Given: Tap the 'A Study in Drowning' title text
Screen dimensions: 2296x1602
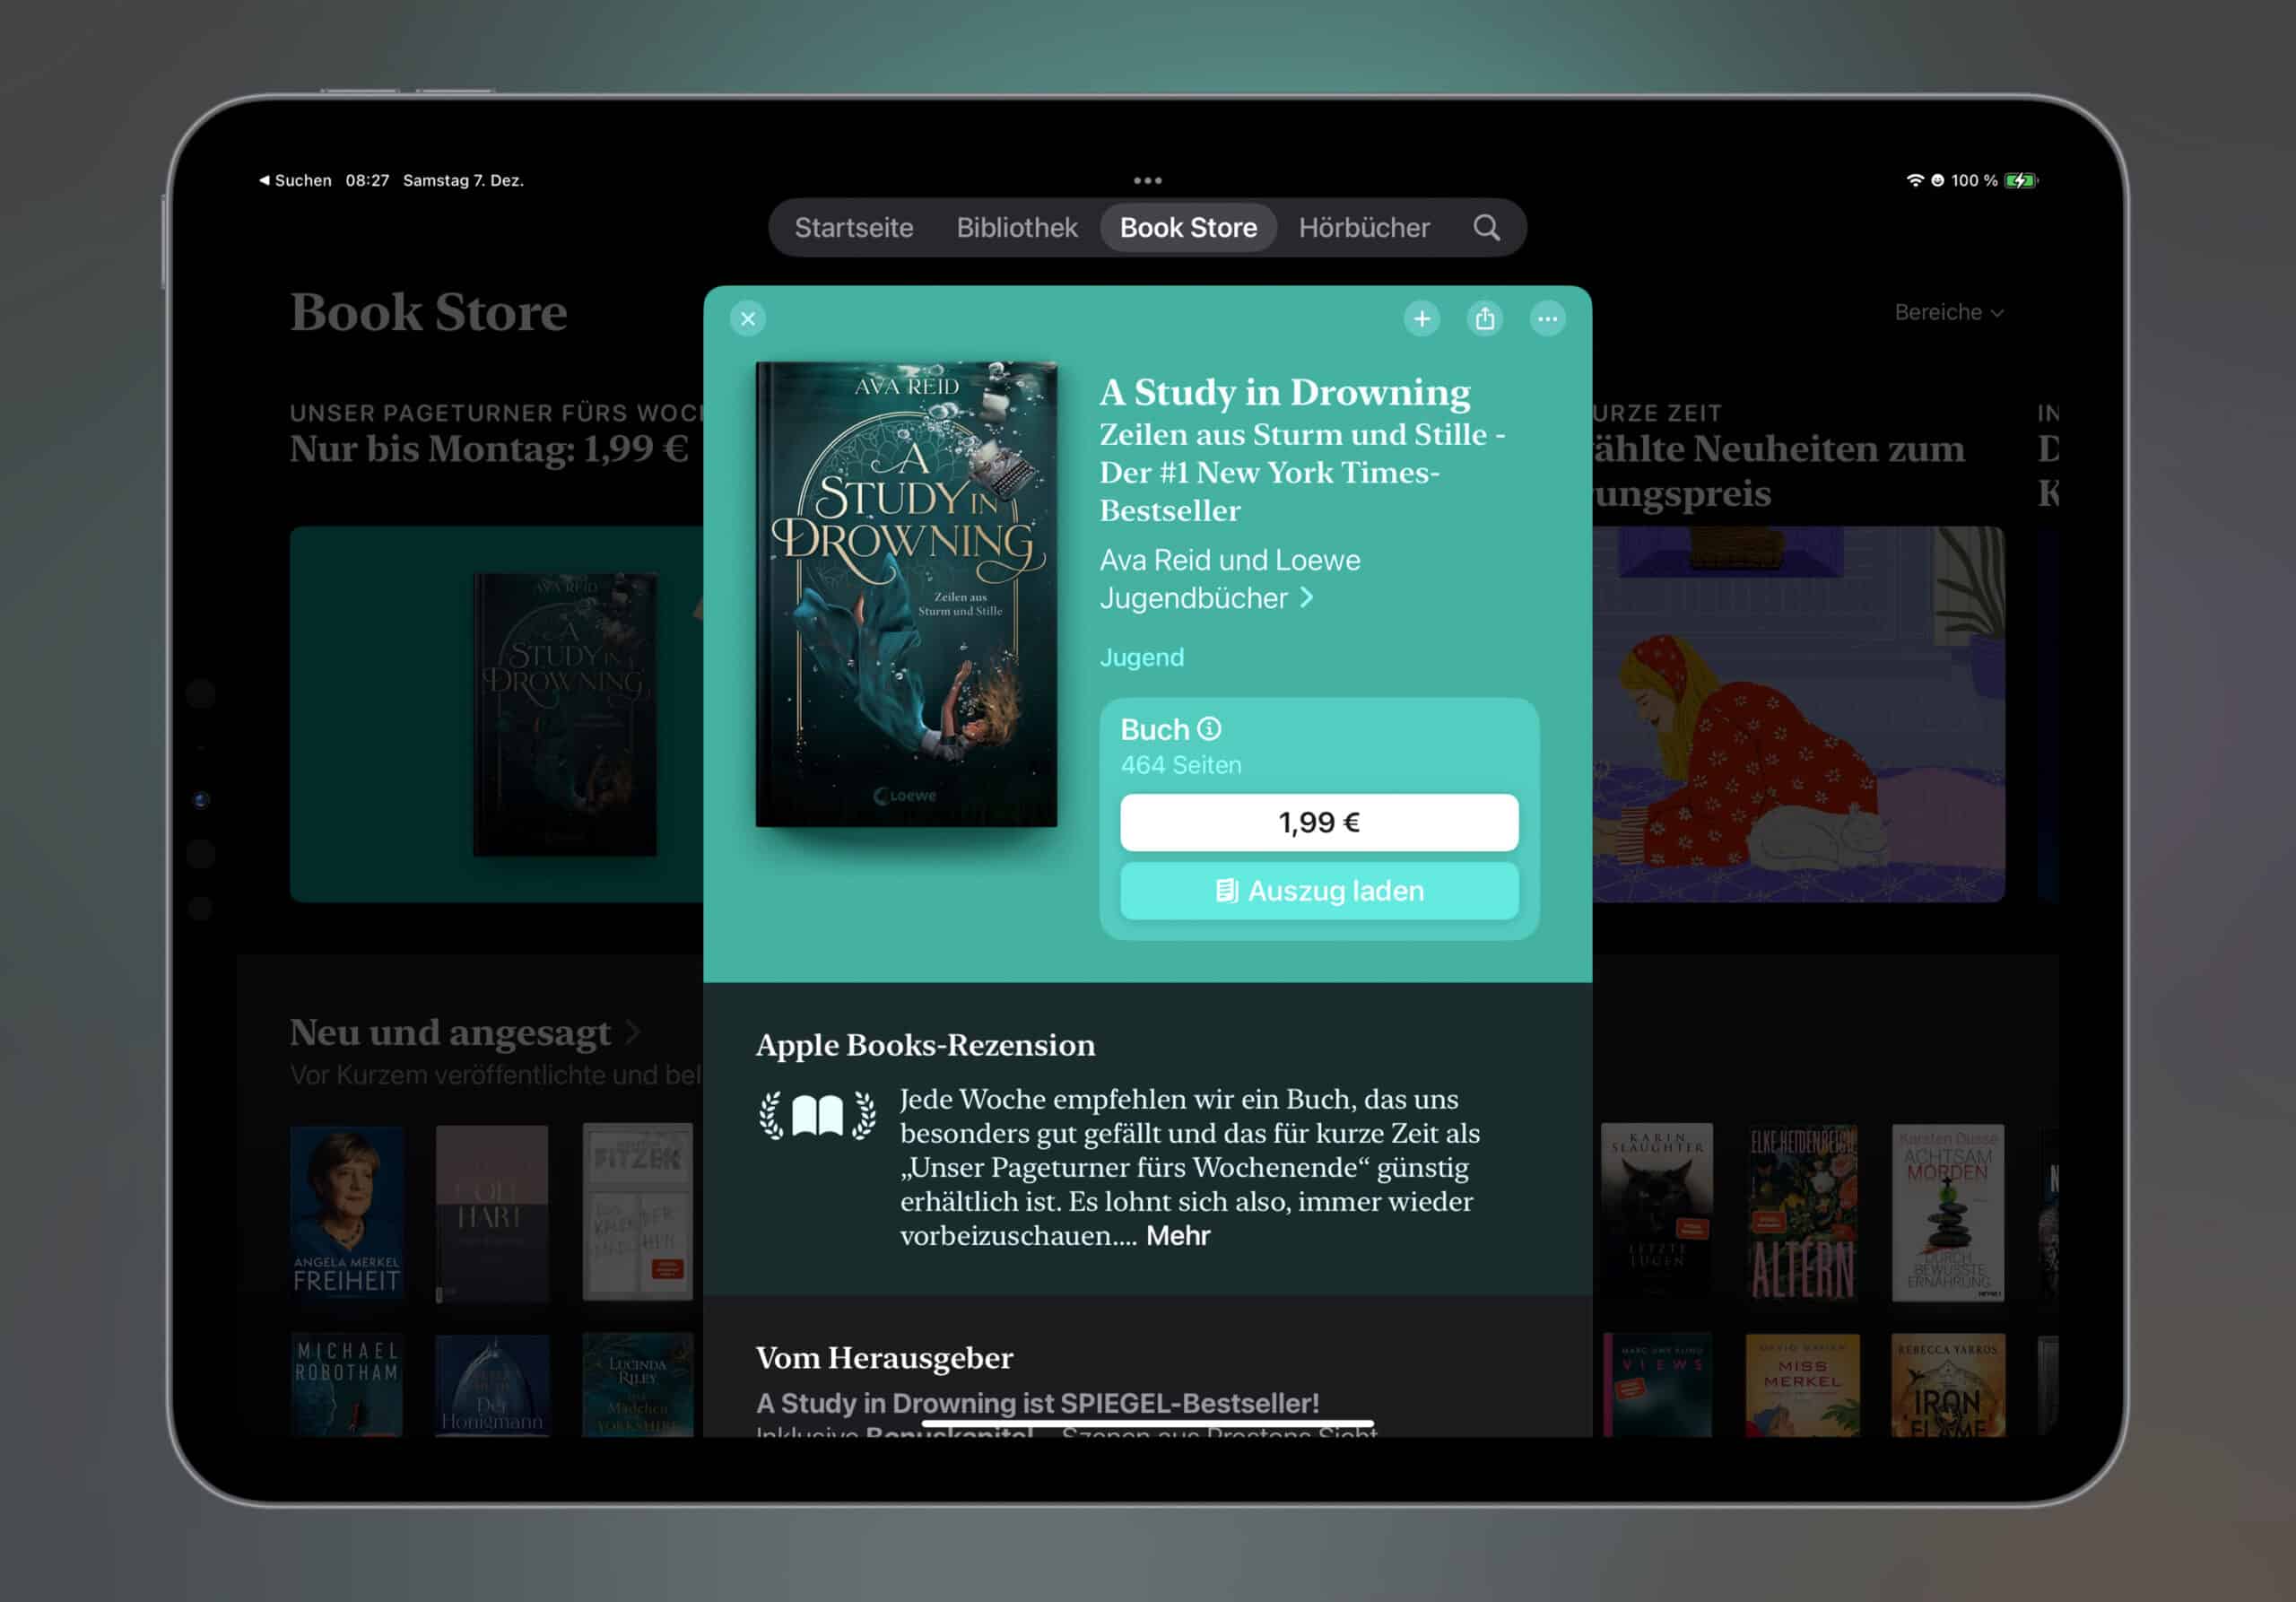Looking at the screenshot, I should pyautogui.click(x=1285, y=392).
